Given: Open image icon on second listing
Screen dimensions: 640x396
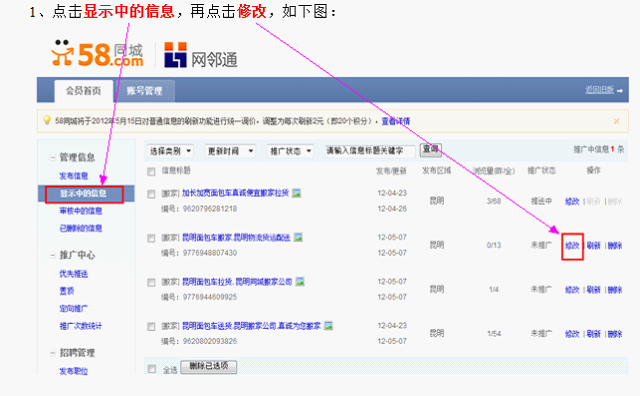Looking at the screenshot, I should (298, 237).
